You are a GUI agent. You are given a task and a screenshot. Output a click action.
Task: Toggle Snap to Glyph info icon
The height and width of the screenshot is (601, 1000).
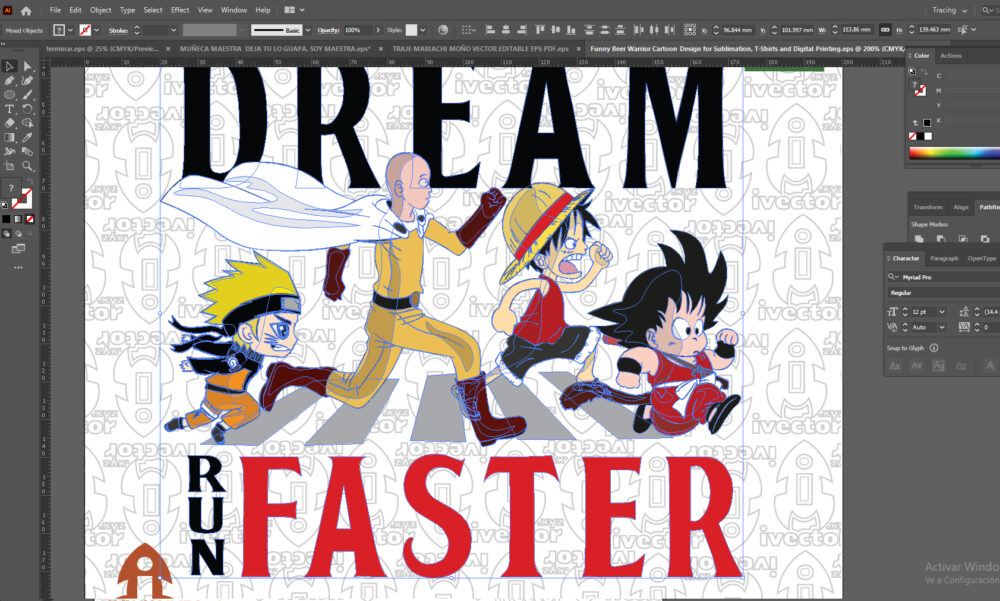point(934,348)
